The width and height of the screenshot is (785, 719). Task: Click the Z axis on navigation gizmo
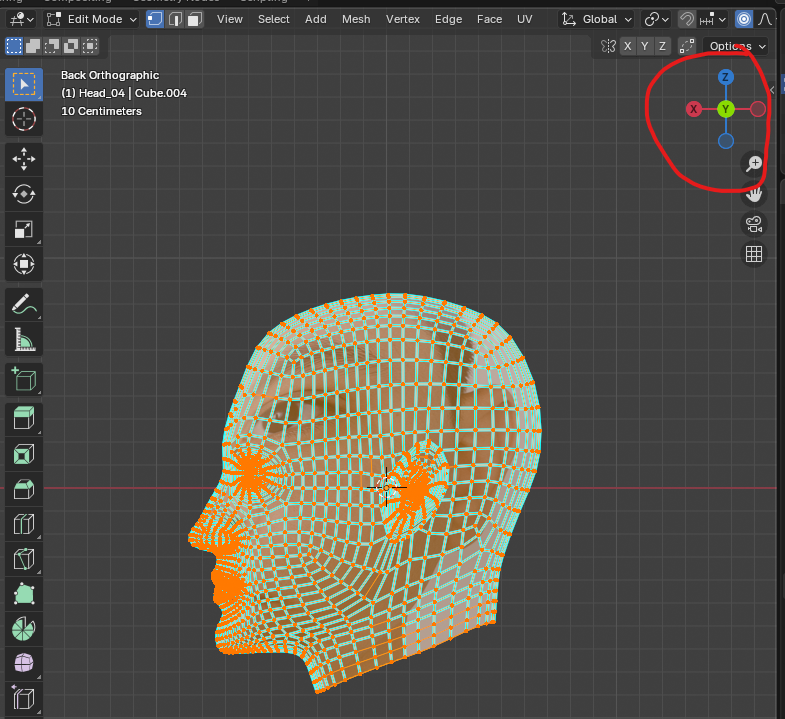pyautogui.click(x=726, y=77)
